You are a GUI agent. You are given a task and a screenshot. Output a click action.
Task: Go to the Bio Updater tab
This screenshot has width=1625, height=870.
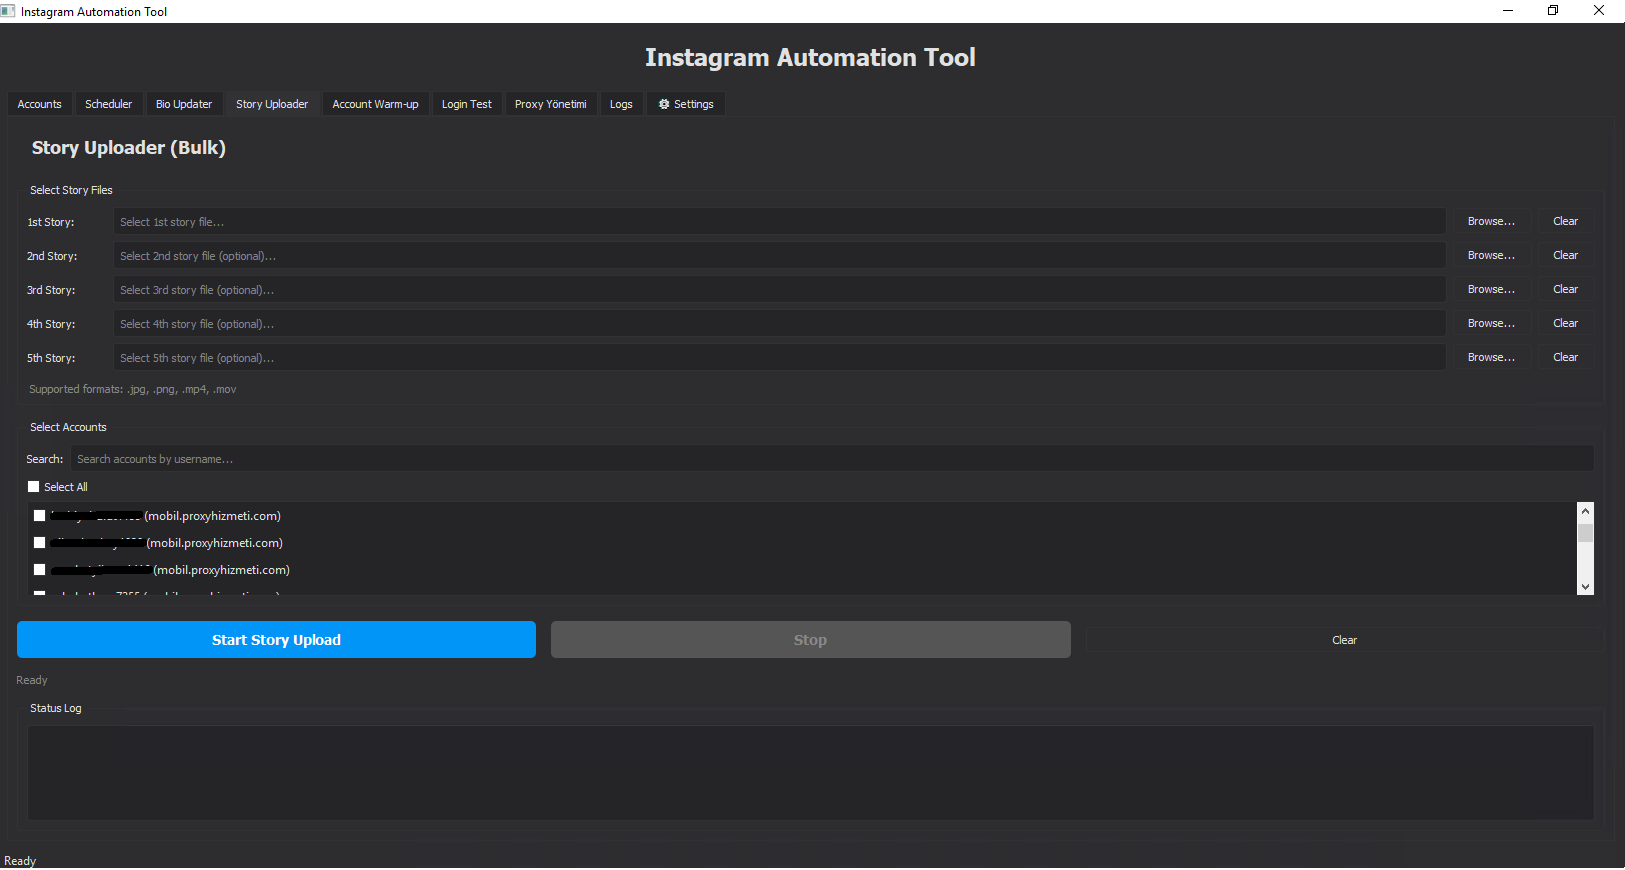(184, 104)
